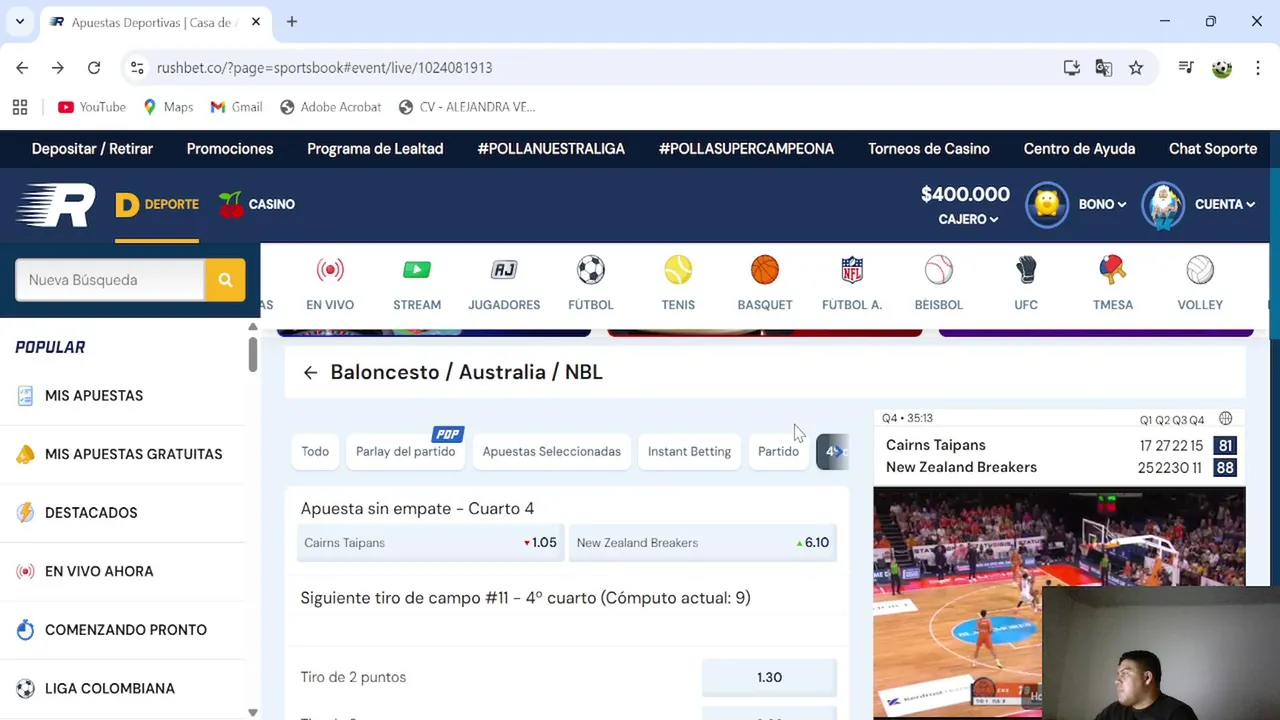Select Tiro de 2 puntos odds 1.30

pos(769,677)
